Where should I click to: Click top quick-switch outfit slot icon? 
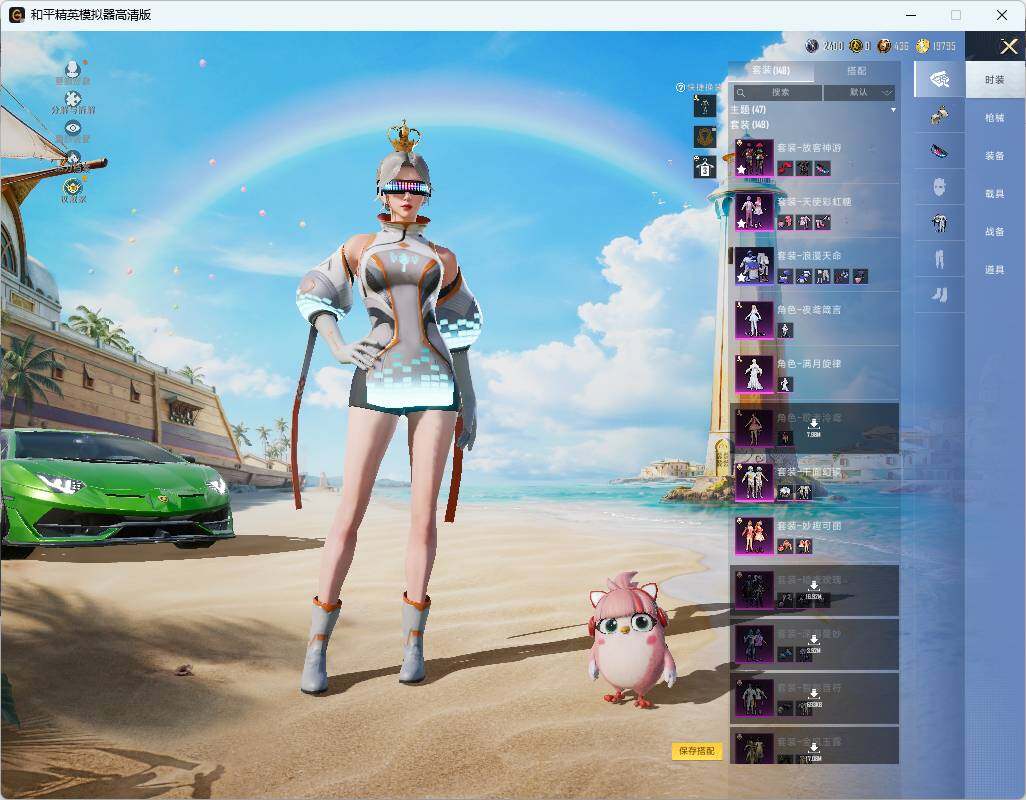pyautogui.click(x=705, y=106)
